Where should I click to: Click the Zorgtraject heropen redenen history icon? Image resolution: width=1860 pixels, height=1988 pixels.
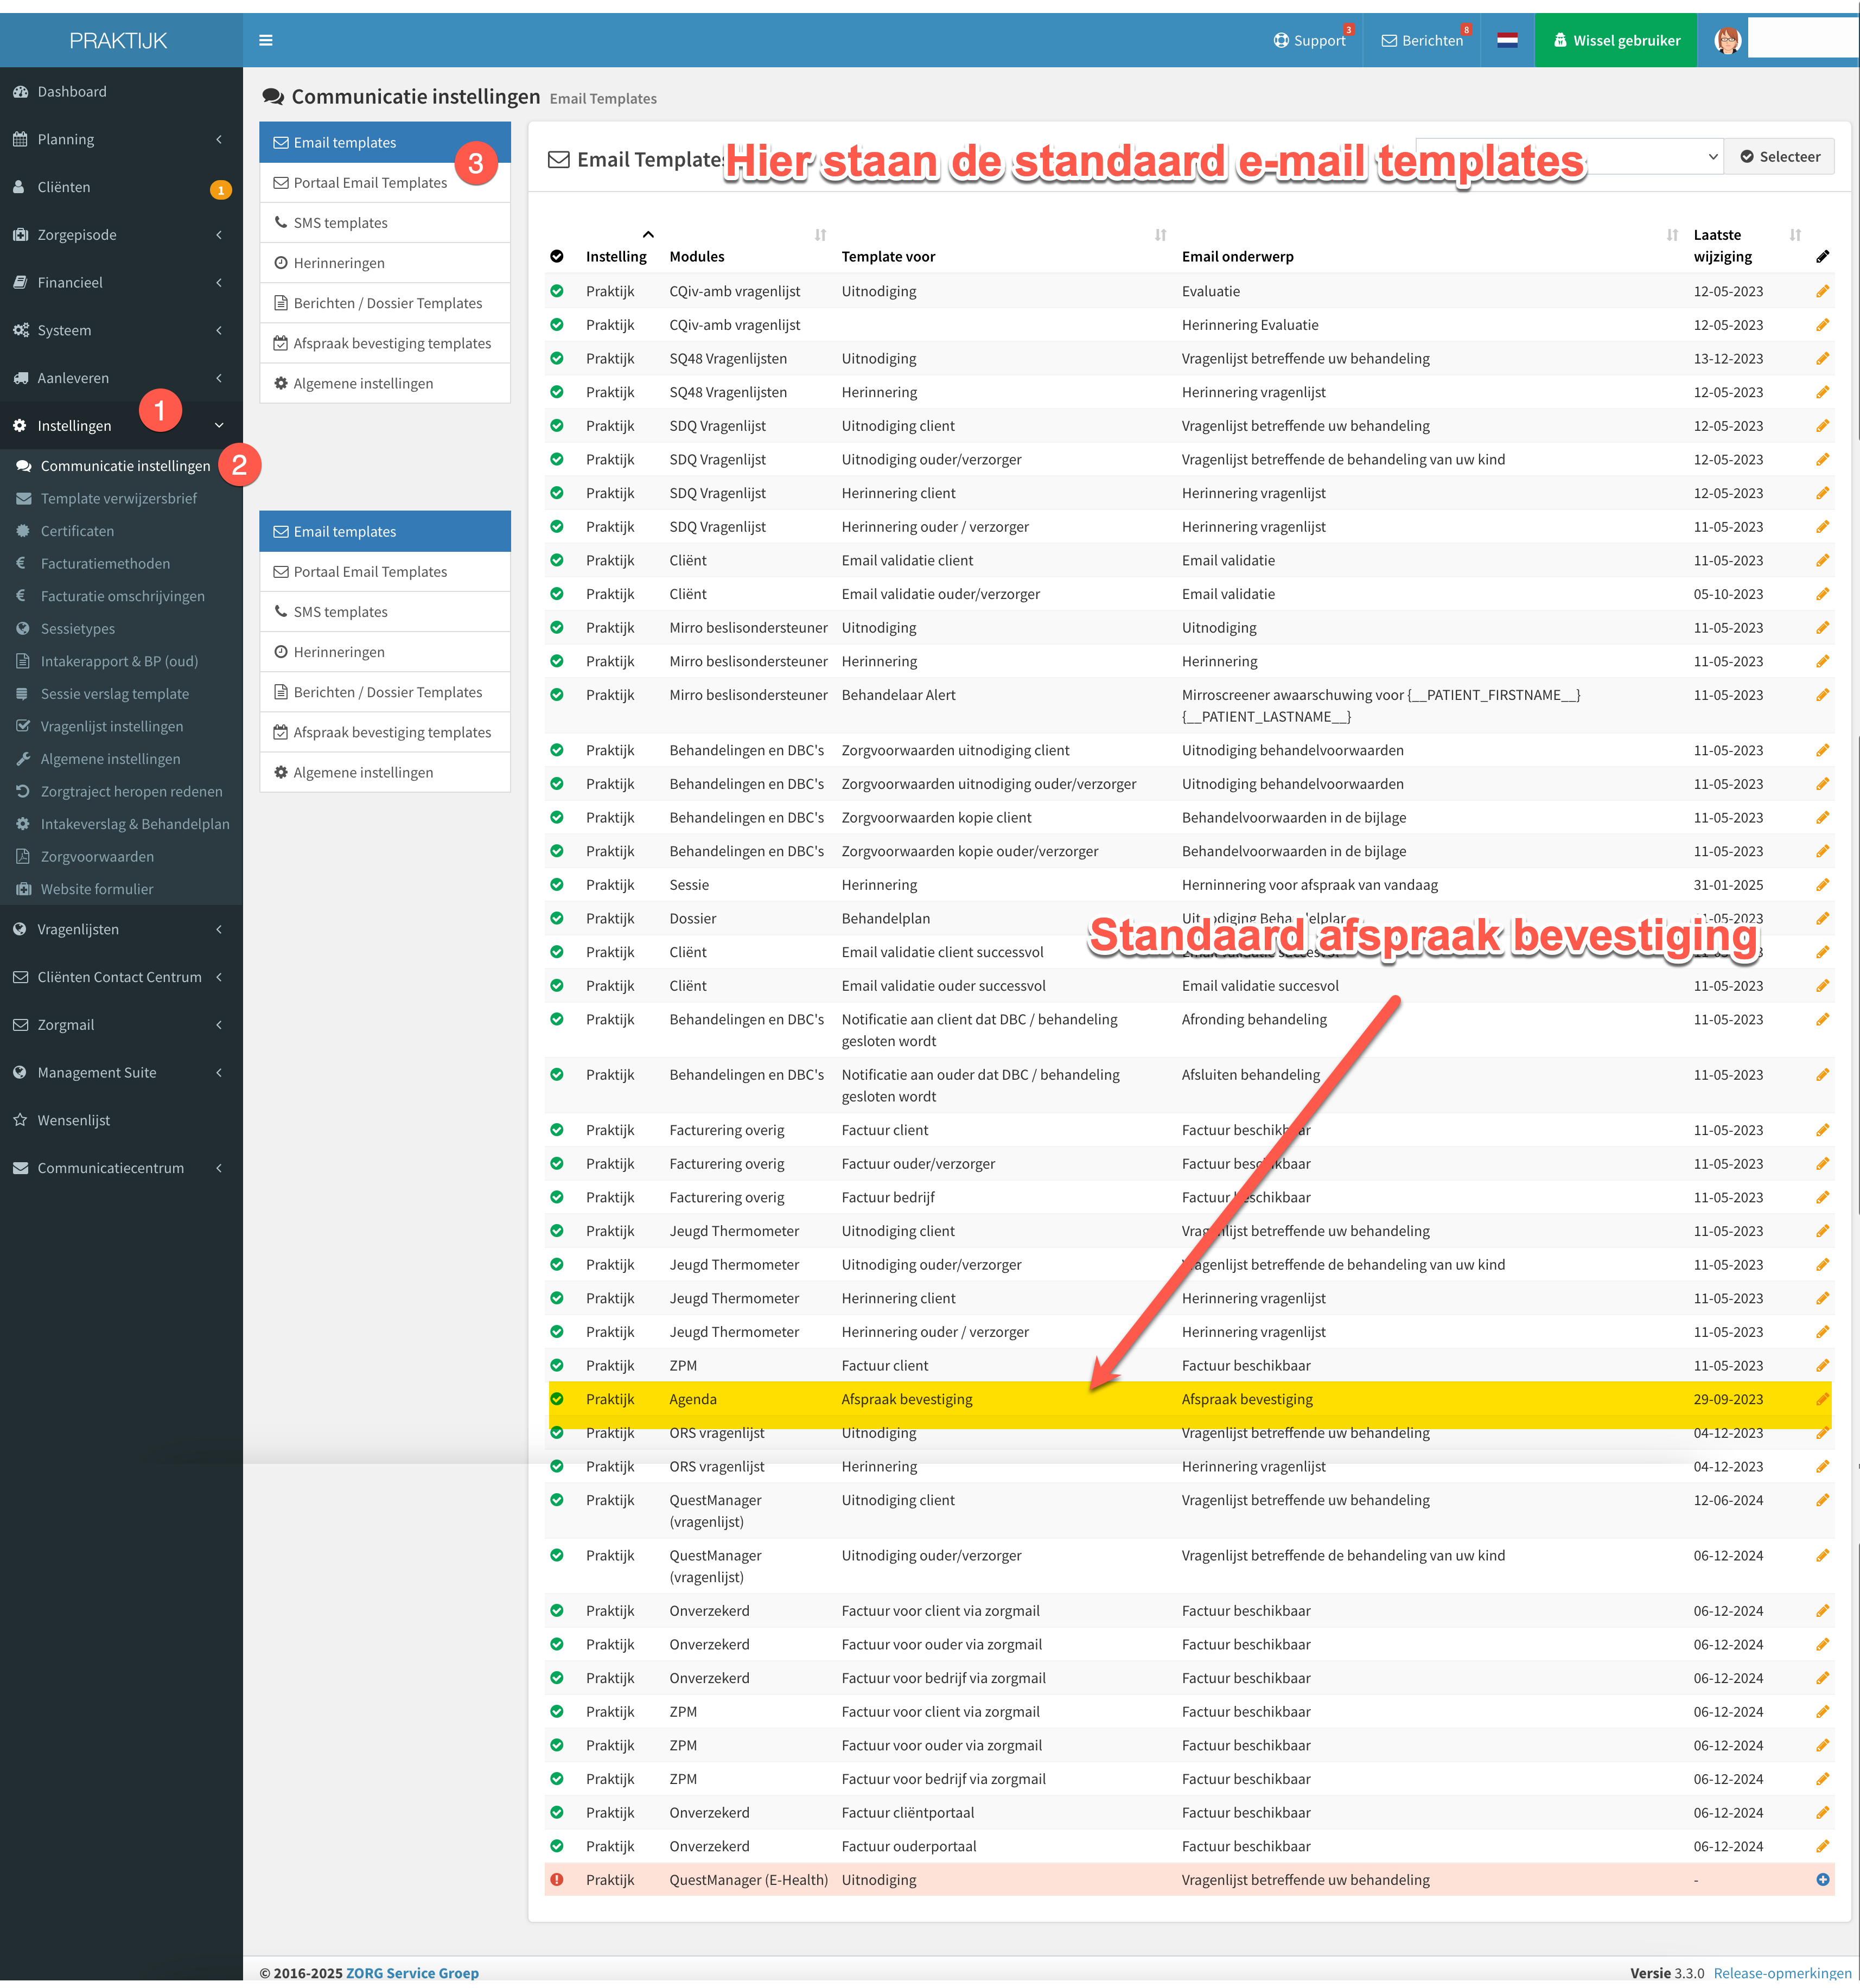pyautogui.click(x=22, y=792)
